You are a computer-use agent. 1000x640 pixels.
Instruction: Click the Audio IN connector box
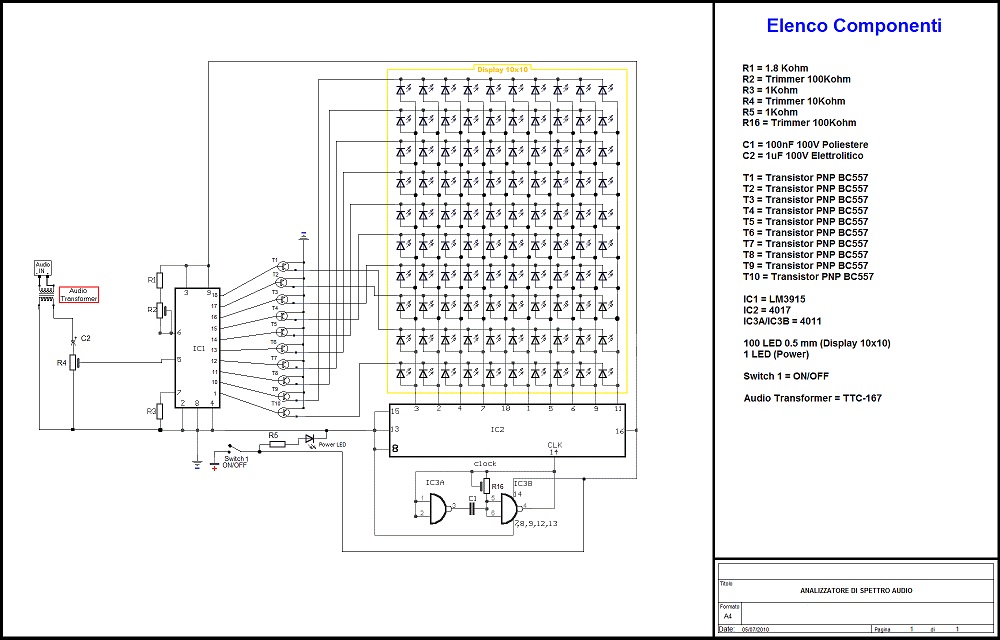tap(43, 267)
